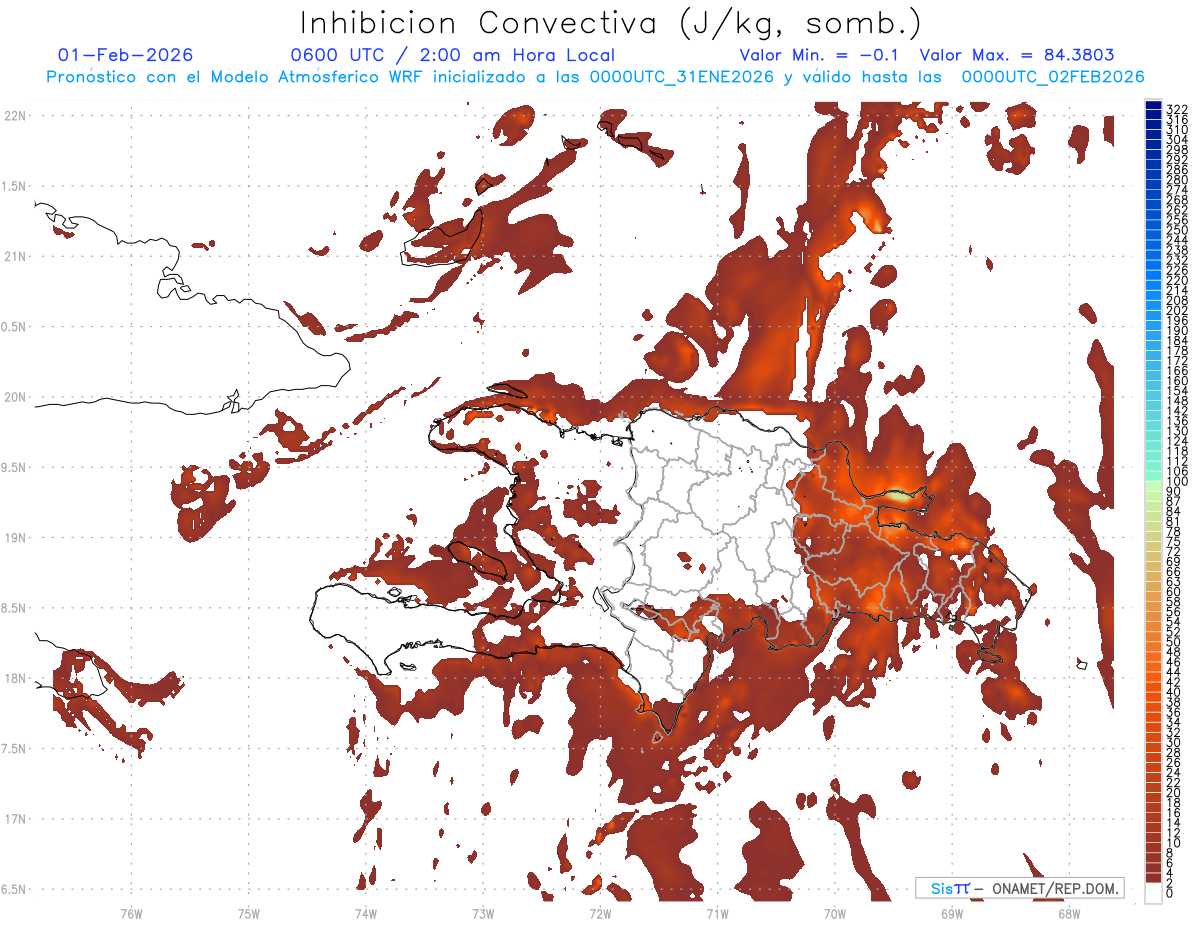This screenshot has width=1200, height=927.
Task: Click the "19N" latitude label
Action: pyautogui.click(x=16, y=538)
